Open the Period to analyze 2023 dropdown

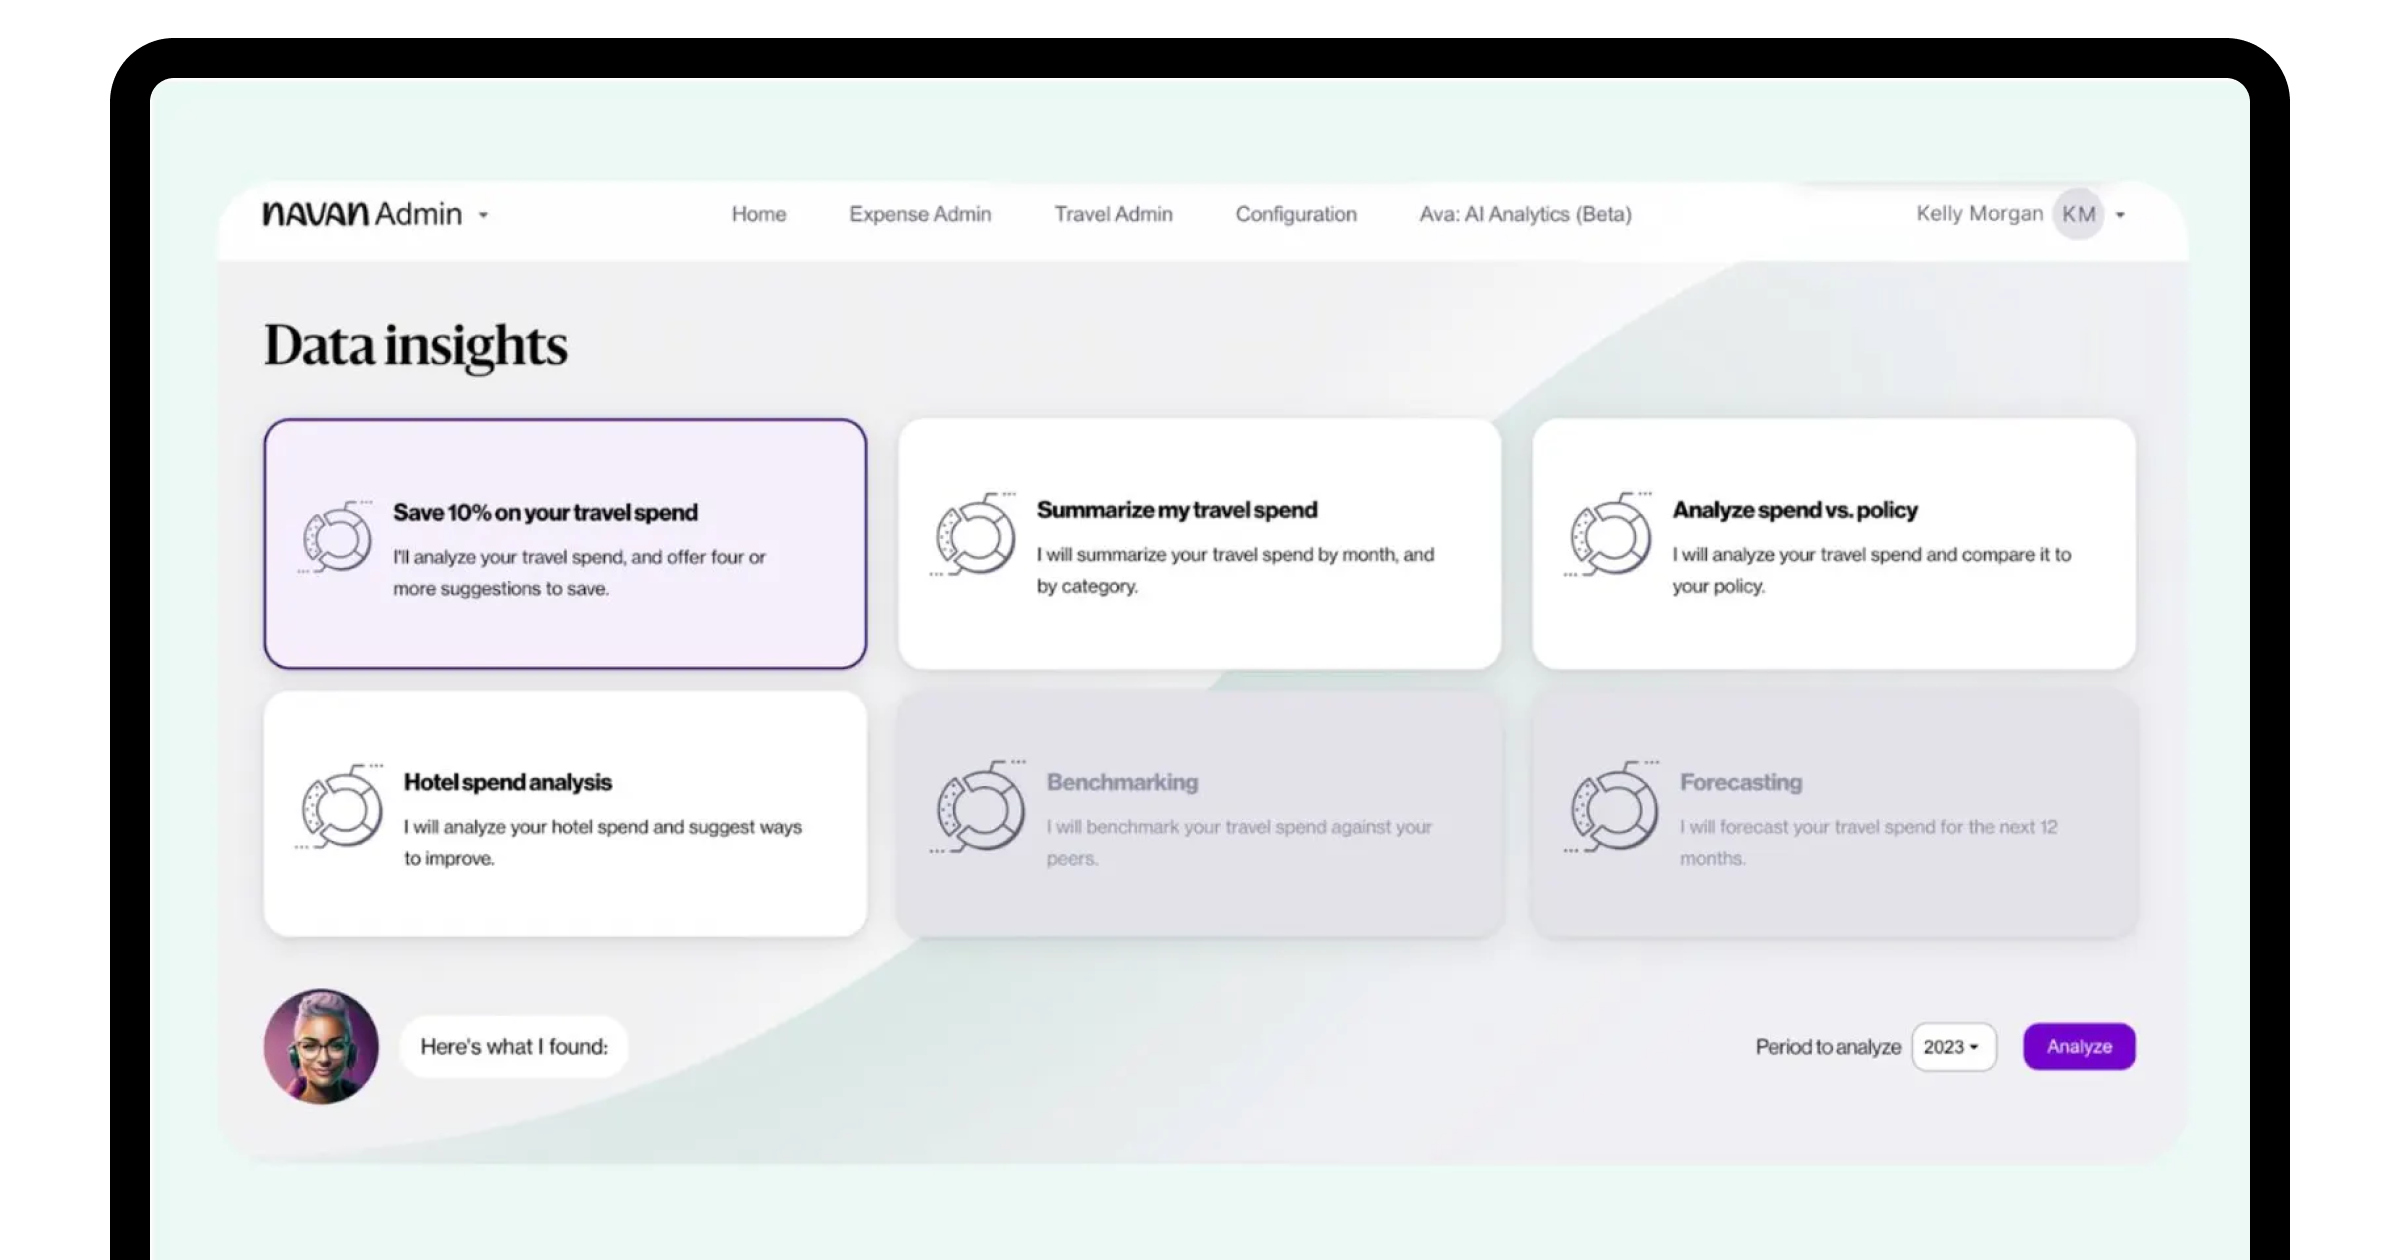point(1952,1047)
